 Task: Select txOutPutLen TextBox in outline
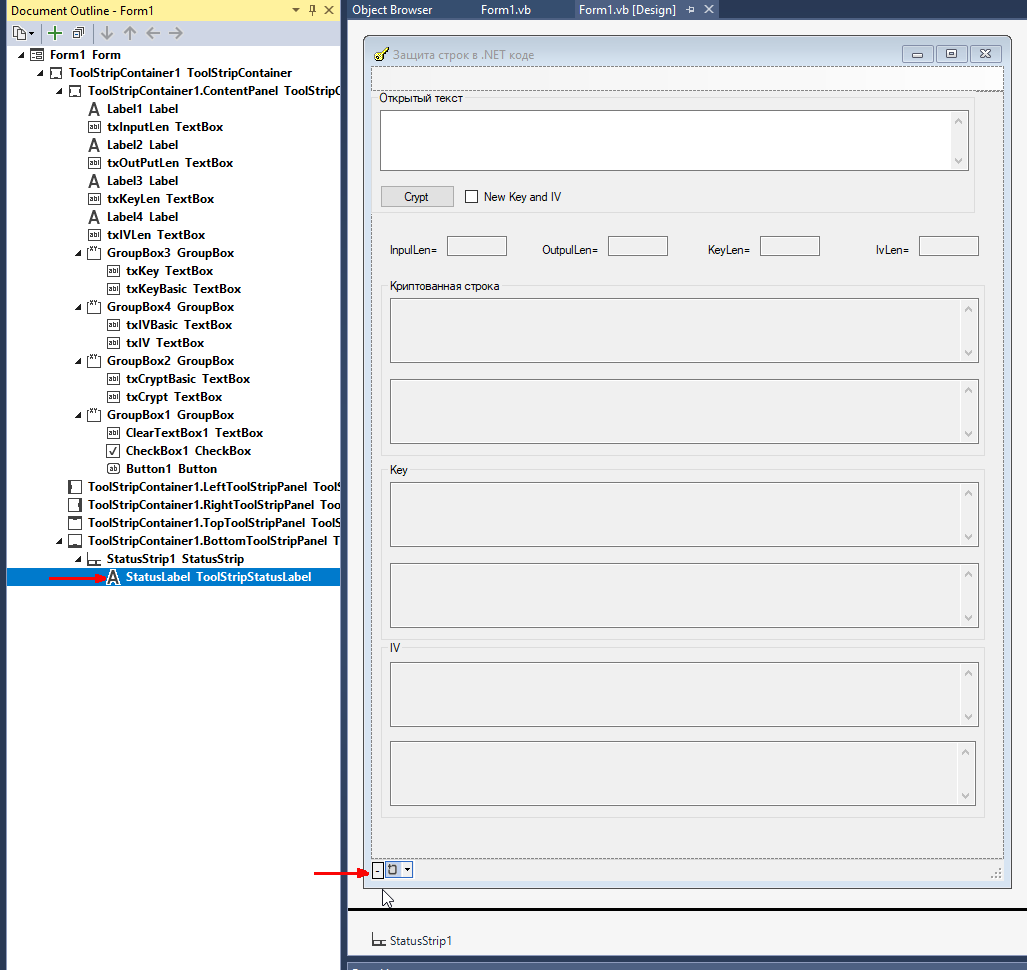[170, 163]
